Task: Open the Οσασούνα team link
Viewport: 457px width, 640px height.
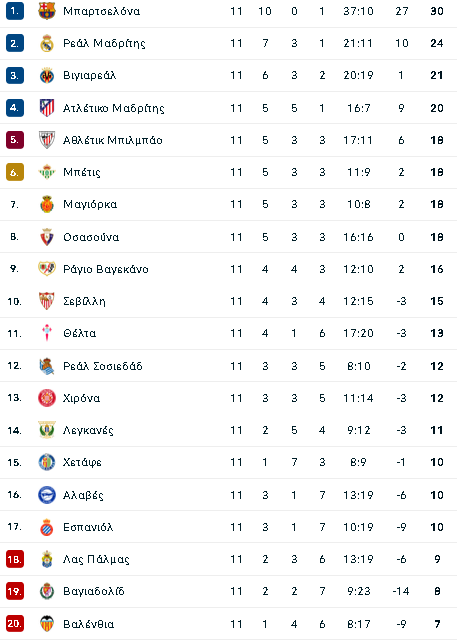Action: (91, 237)
